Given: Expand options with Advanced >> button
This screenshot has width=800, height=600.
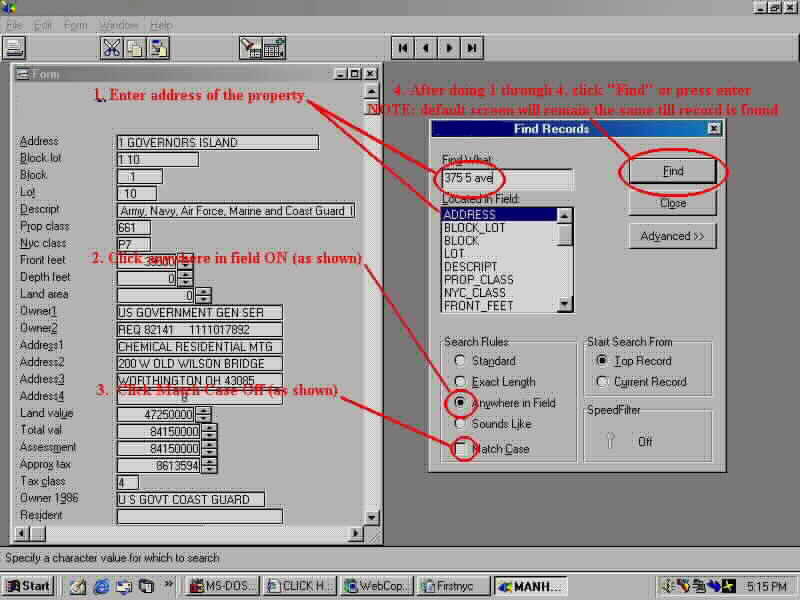Looking at the screenshot, I should point(673,236).
